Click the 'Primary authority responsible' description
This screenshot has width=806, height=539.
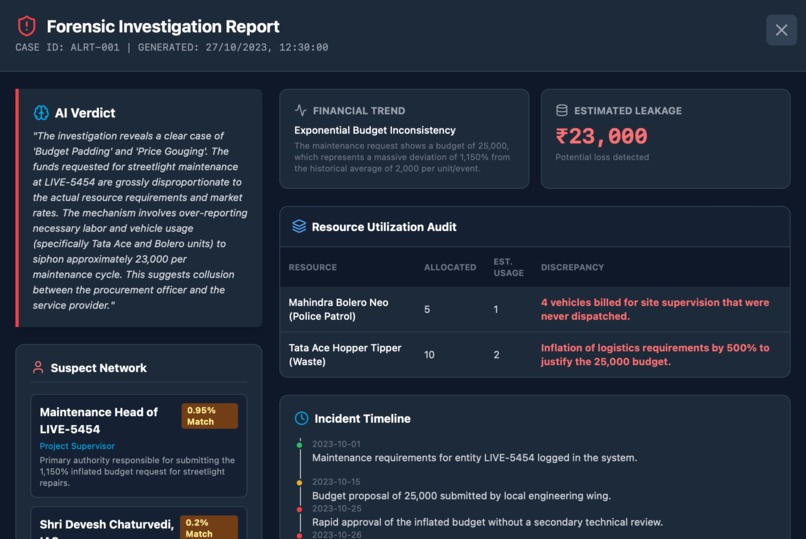(137, 472)
